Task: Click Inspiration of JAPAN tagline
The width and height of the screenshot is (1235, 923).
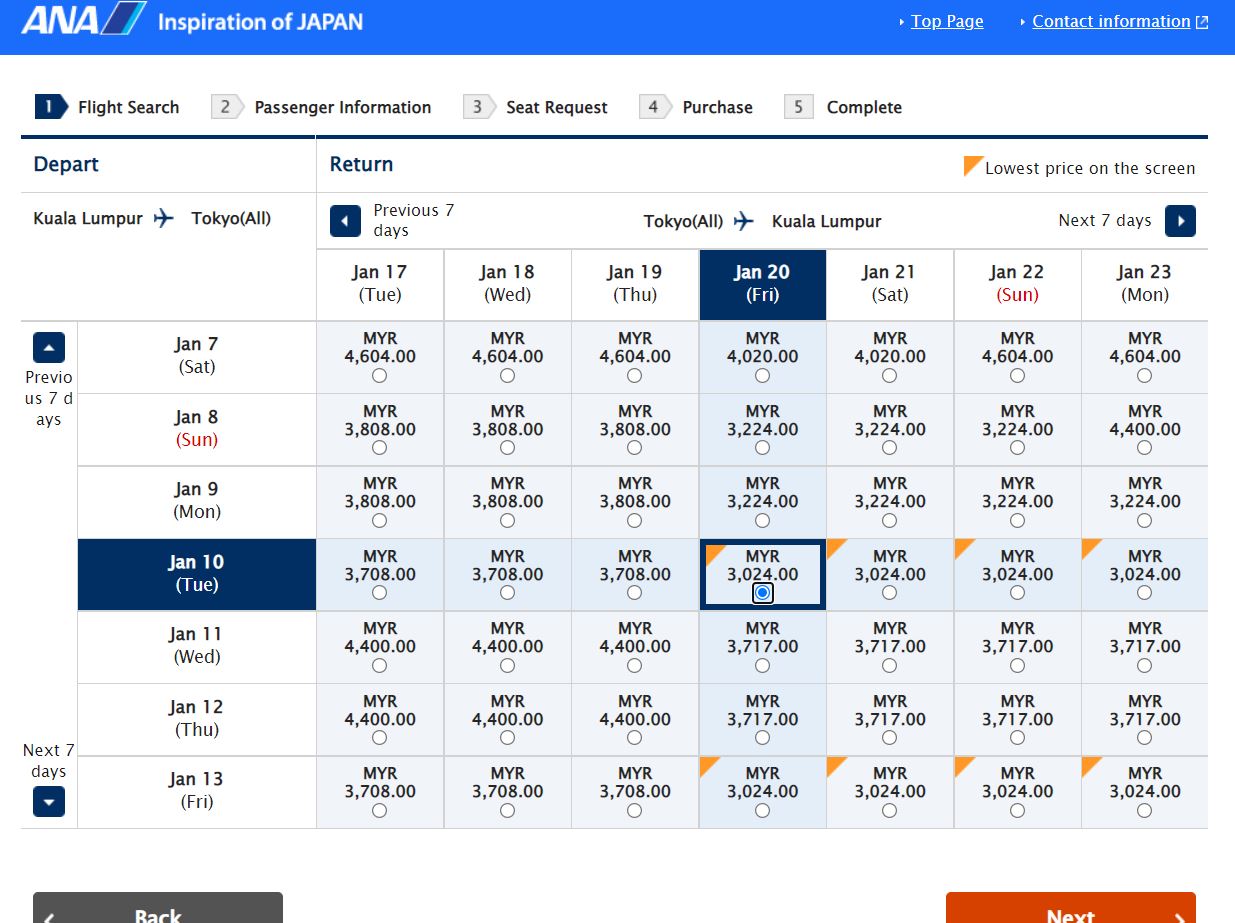Action: (260, 21)
